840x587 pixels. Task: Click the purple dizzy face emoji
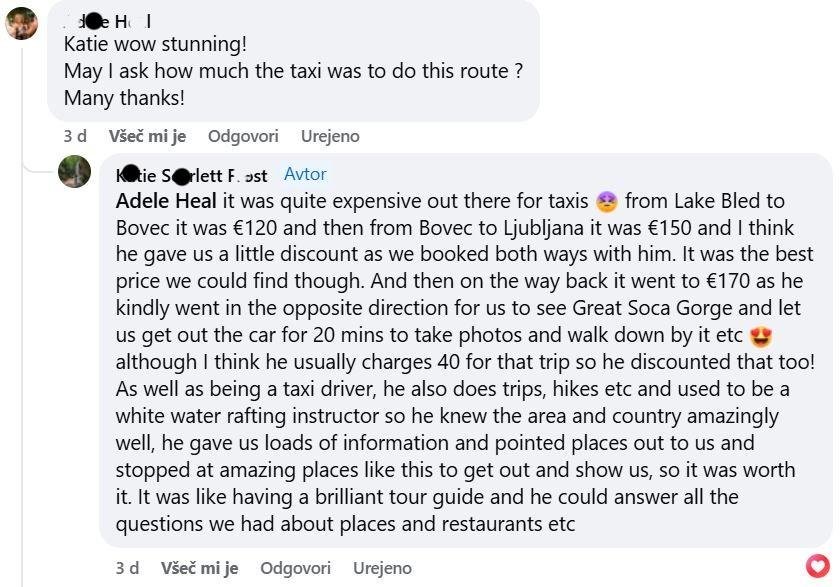click(606, 202)
